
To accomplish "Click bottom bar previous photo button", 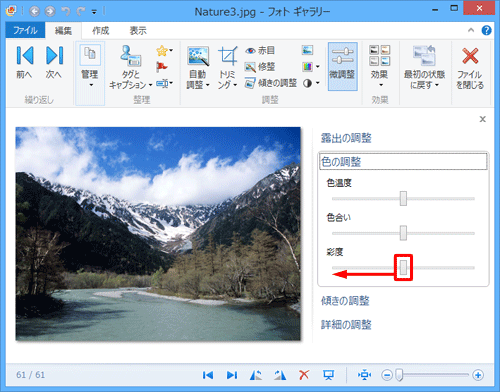I will tap(208, 375).
